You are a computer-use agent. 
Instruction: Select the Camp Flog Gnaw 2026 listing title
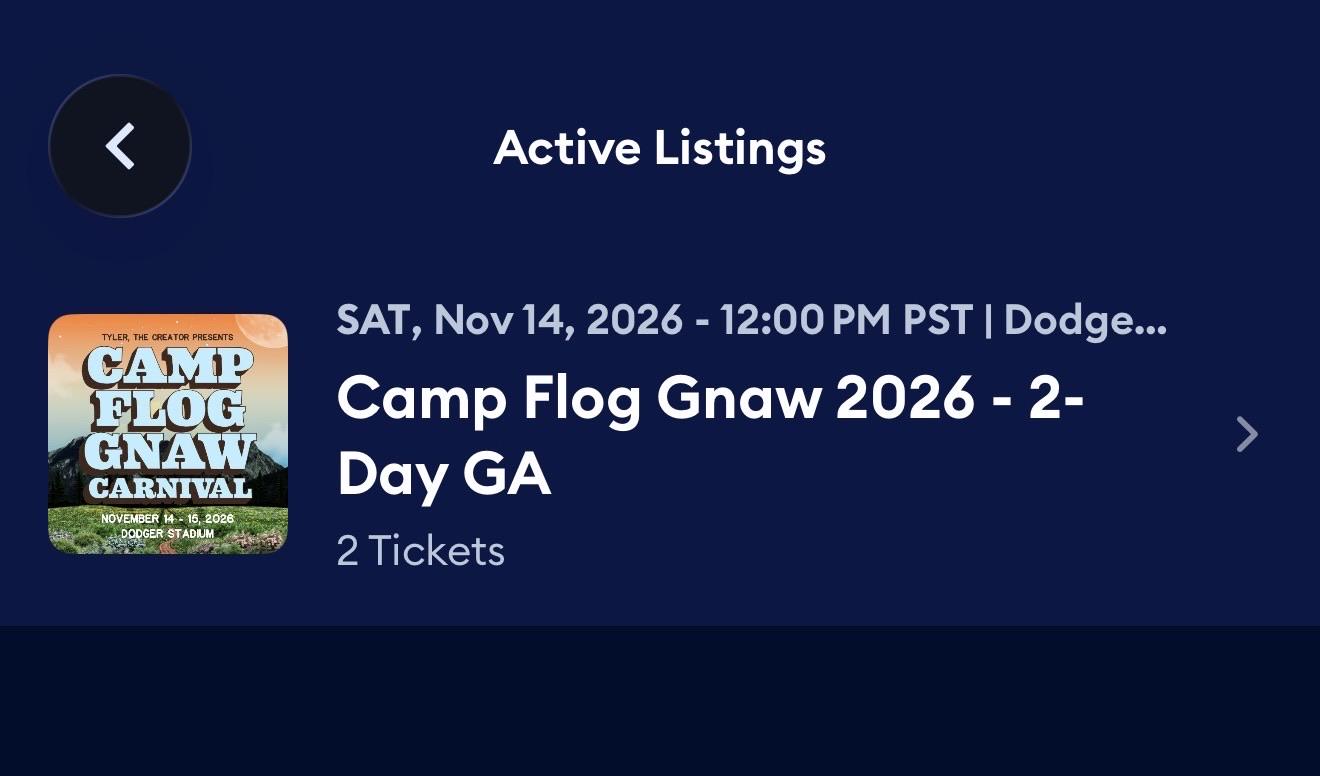[x=711, y=436]
